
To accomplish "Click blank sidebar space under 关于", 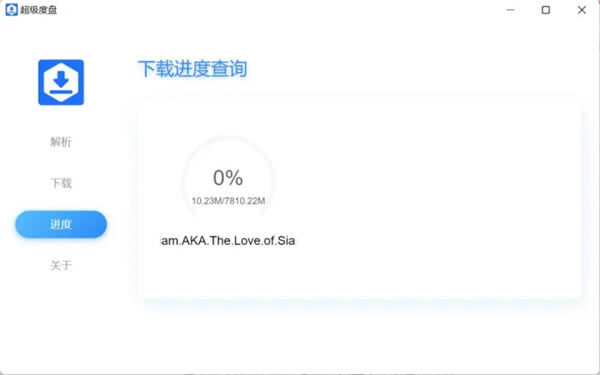I will [61, 321].
